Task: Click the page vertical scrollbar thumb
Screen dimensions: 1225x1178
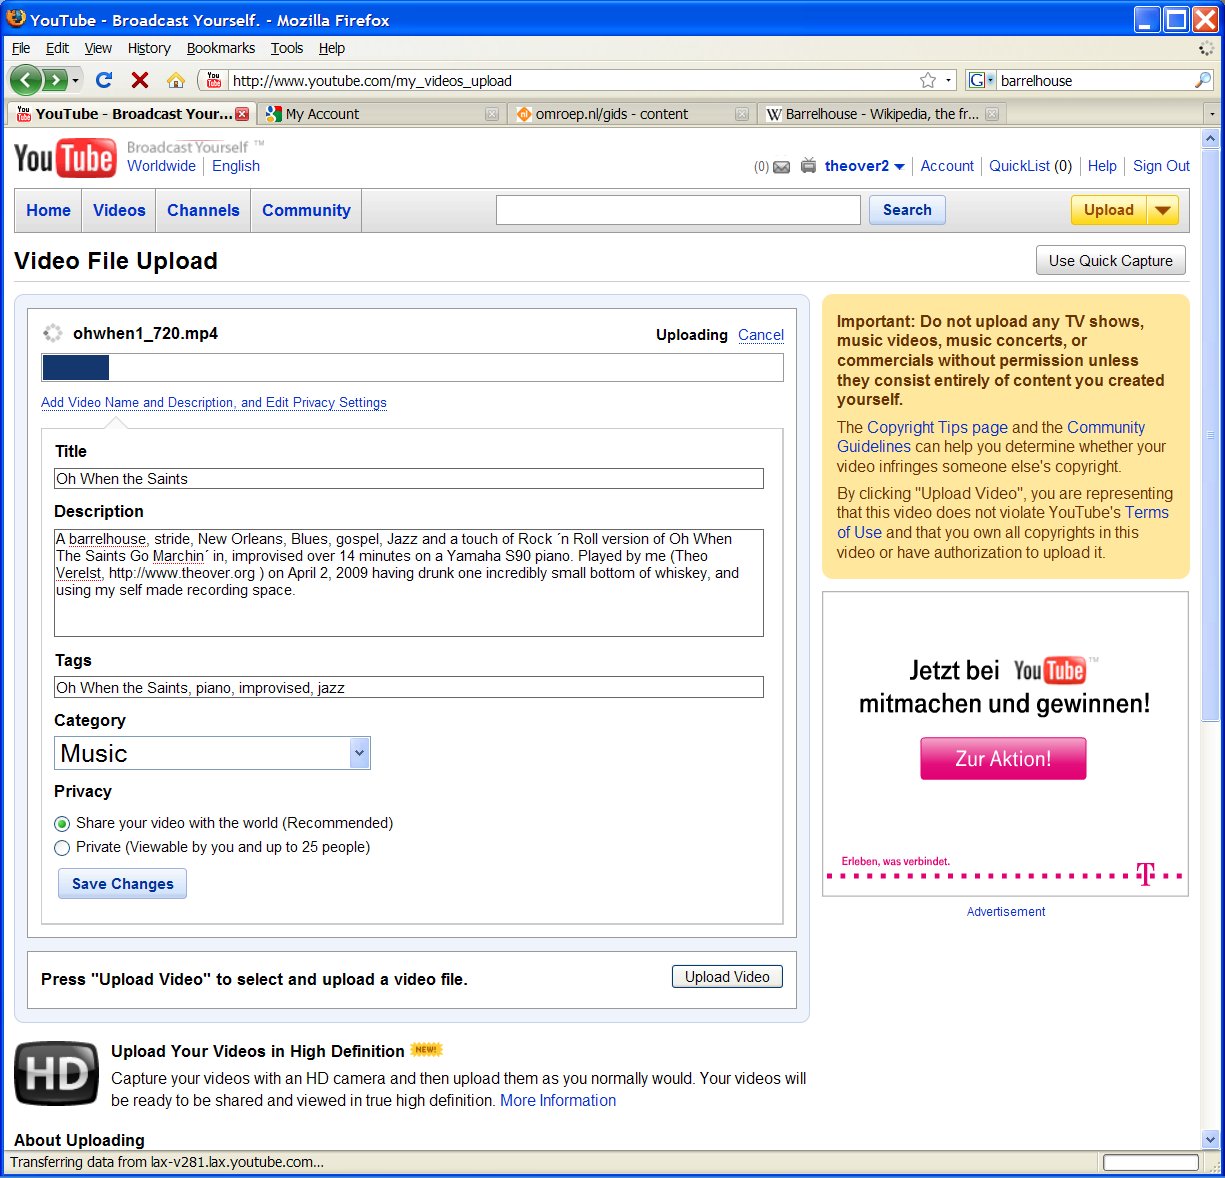Action: click(1211, 435)
